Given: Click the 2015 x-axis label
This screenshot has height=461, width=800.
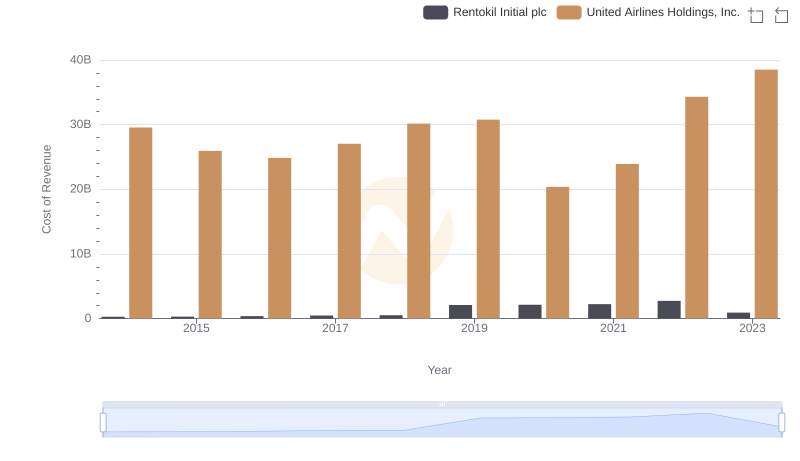Looking at the screenshot, I should [196, 328].
